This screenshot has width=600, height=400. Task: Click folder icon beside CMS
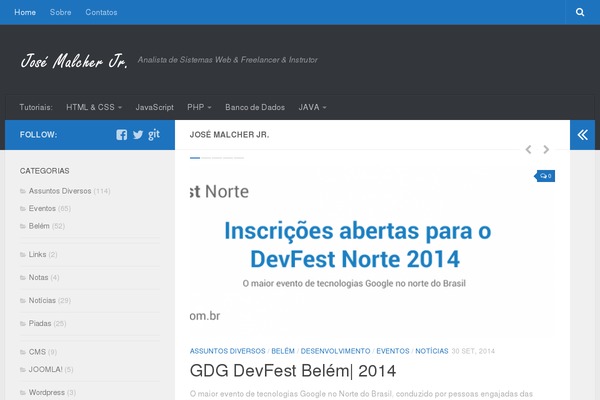(x=23, y=352)
